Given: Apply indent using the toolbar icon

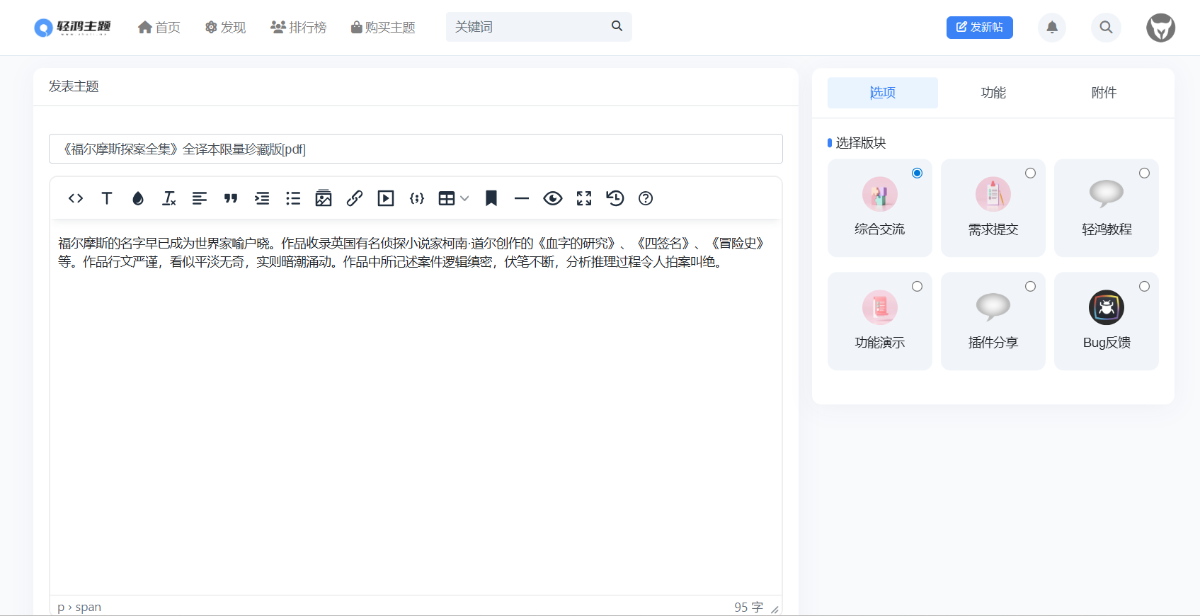Looking at the screenshot, I should pyautogui.click(x=262, y=198).
